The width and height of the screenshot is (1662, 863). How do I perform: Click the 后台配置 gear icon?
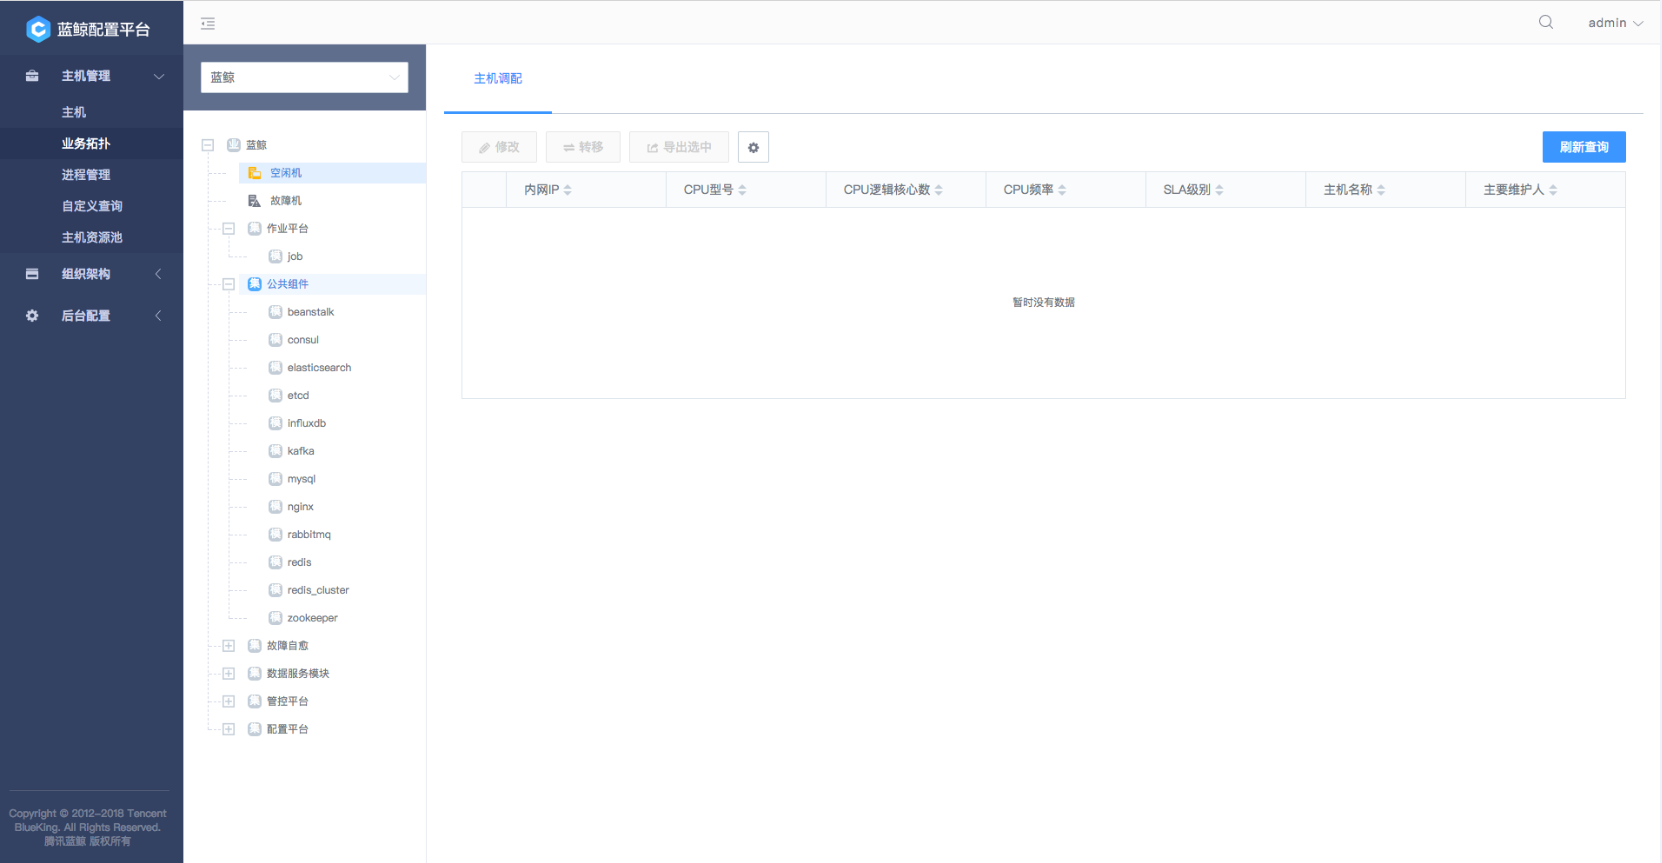click(x=32, y=316)
